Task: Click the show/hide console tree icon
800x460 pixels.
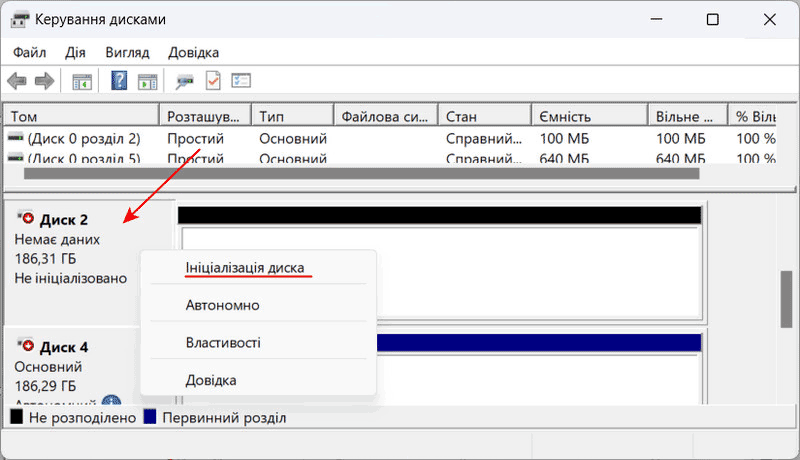Action: [82, 81]
